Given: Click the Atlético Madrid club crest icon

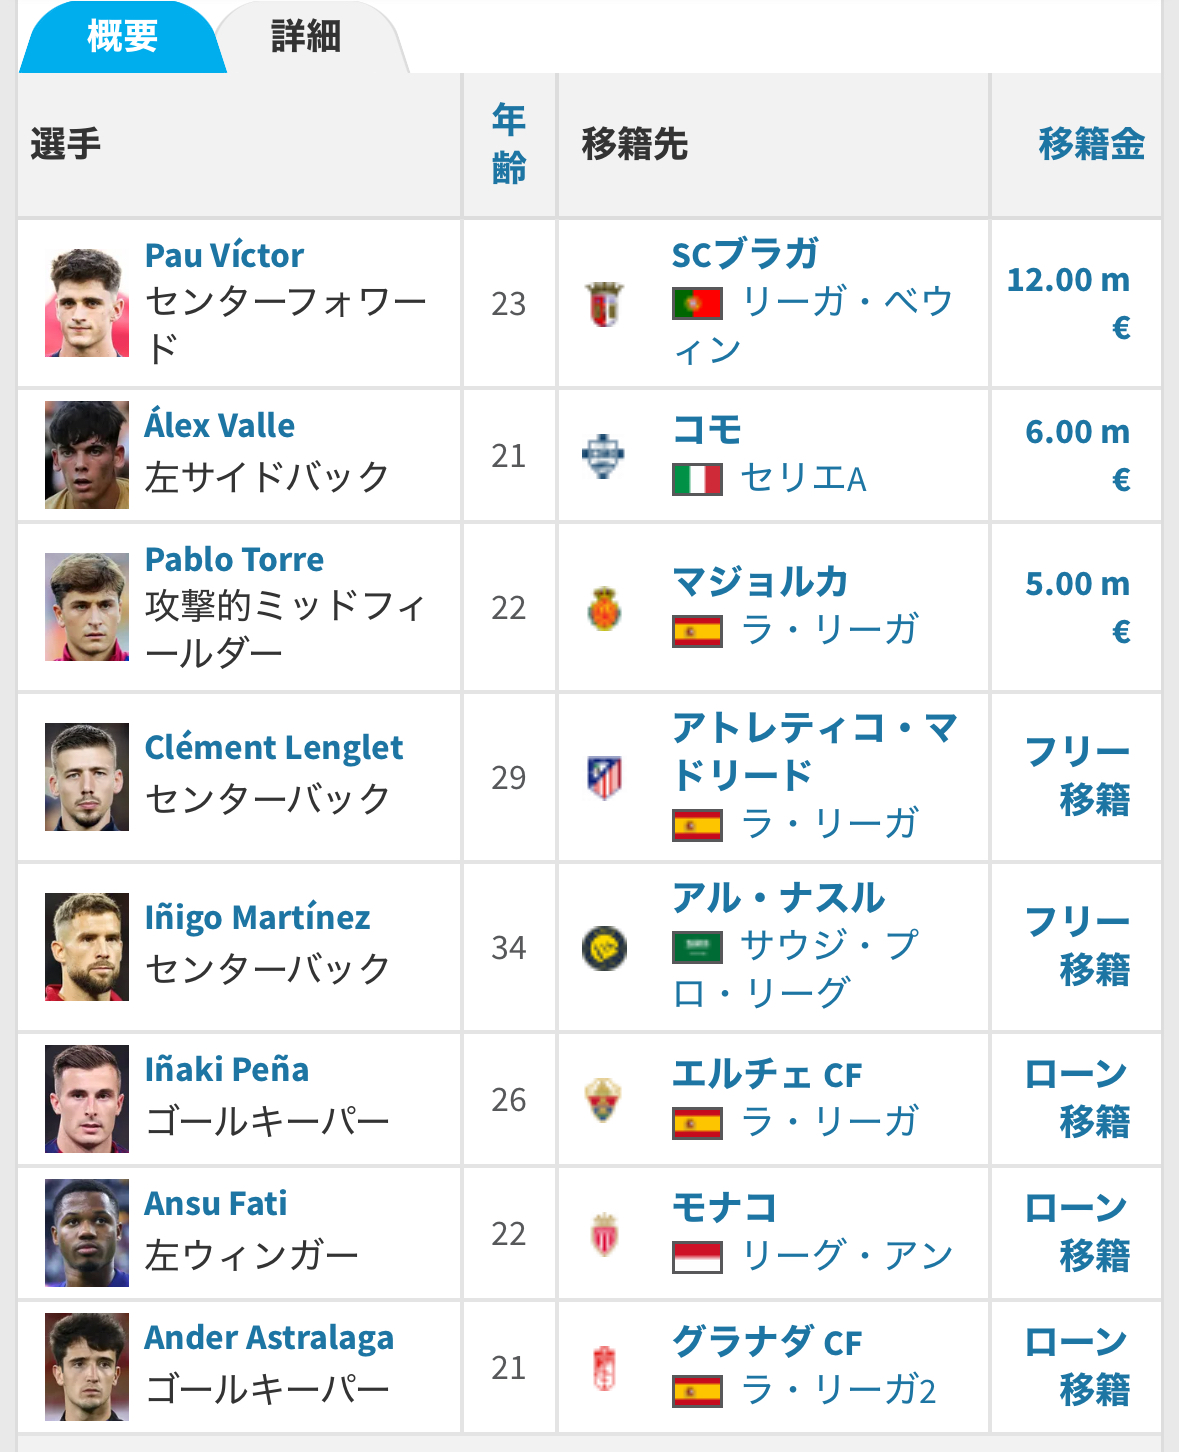Looking at the screenshot, I should point(604,778).
